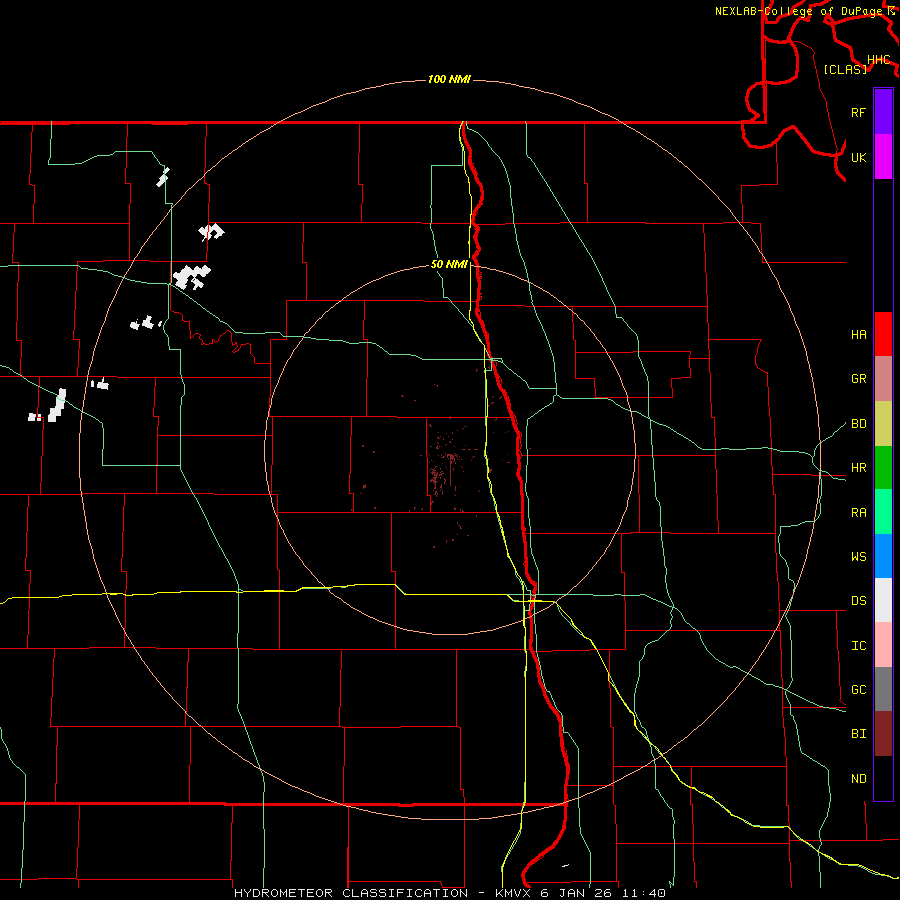
Task: Click the HR legend label
Action: coord(859,468)
